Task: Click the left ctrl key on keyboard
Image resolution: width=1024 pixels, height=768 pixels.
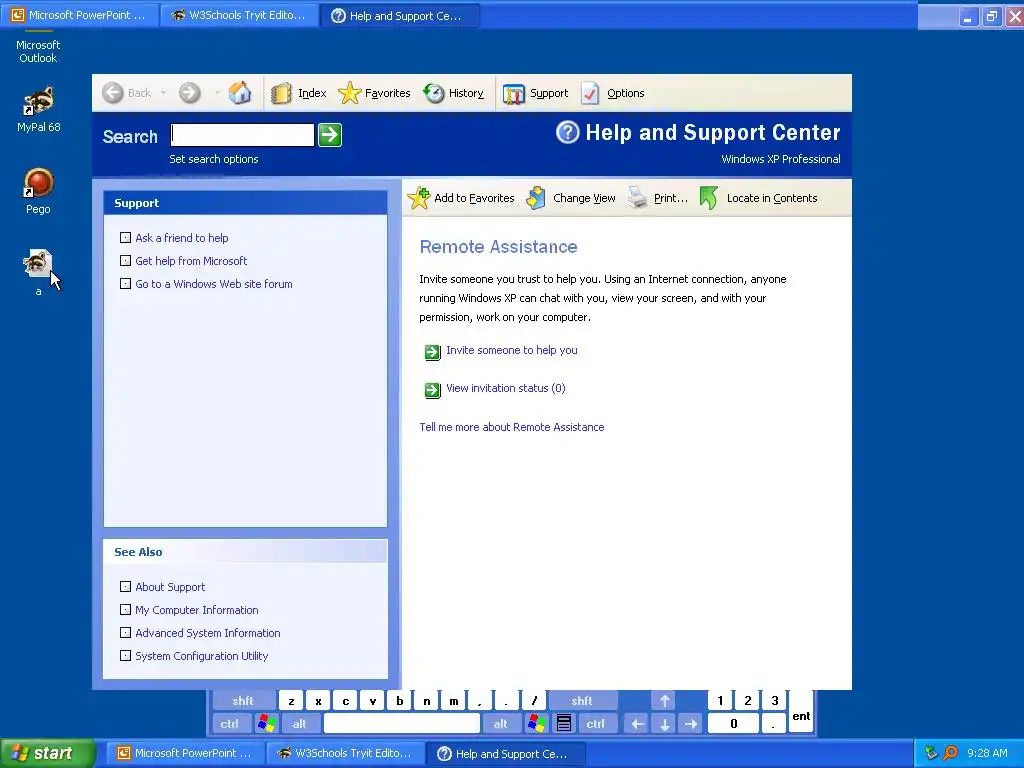Action: [x=229, y=724]
